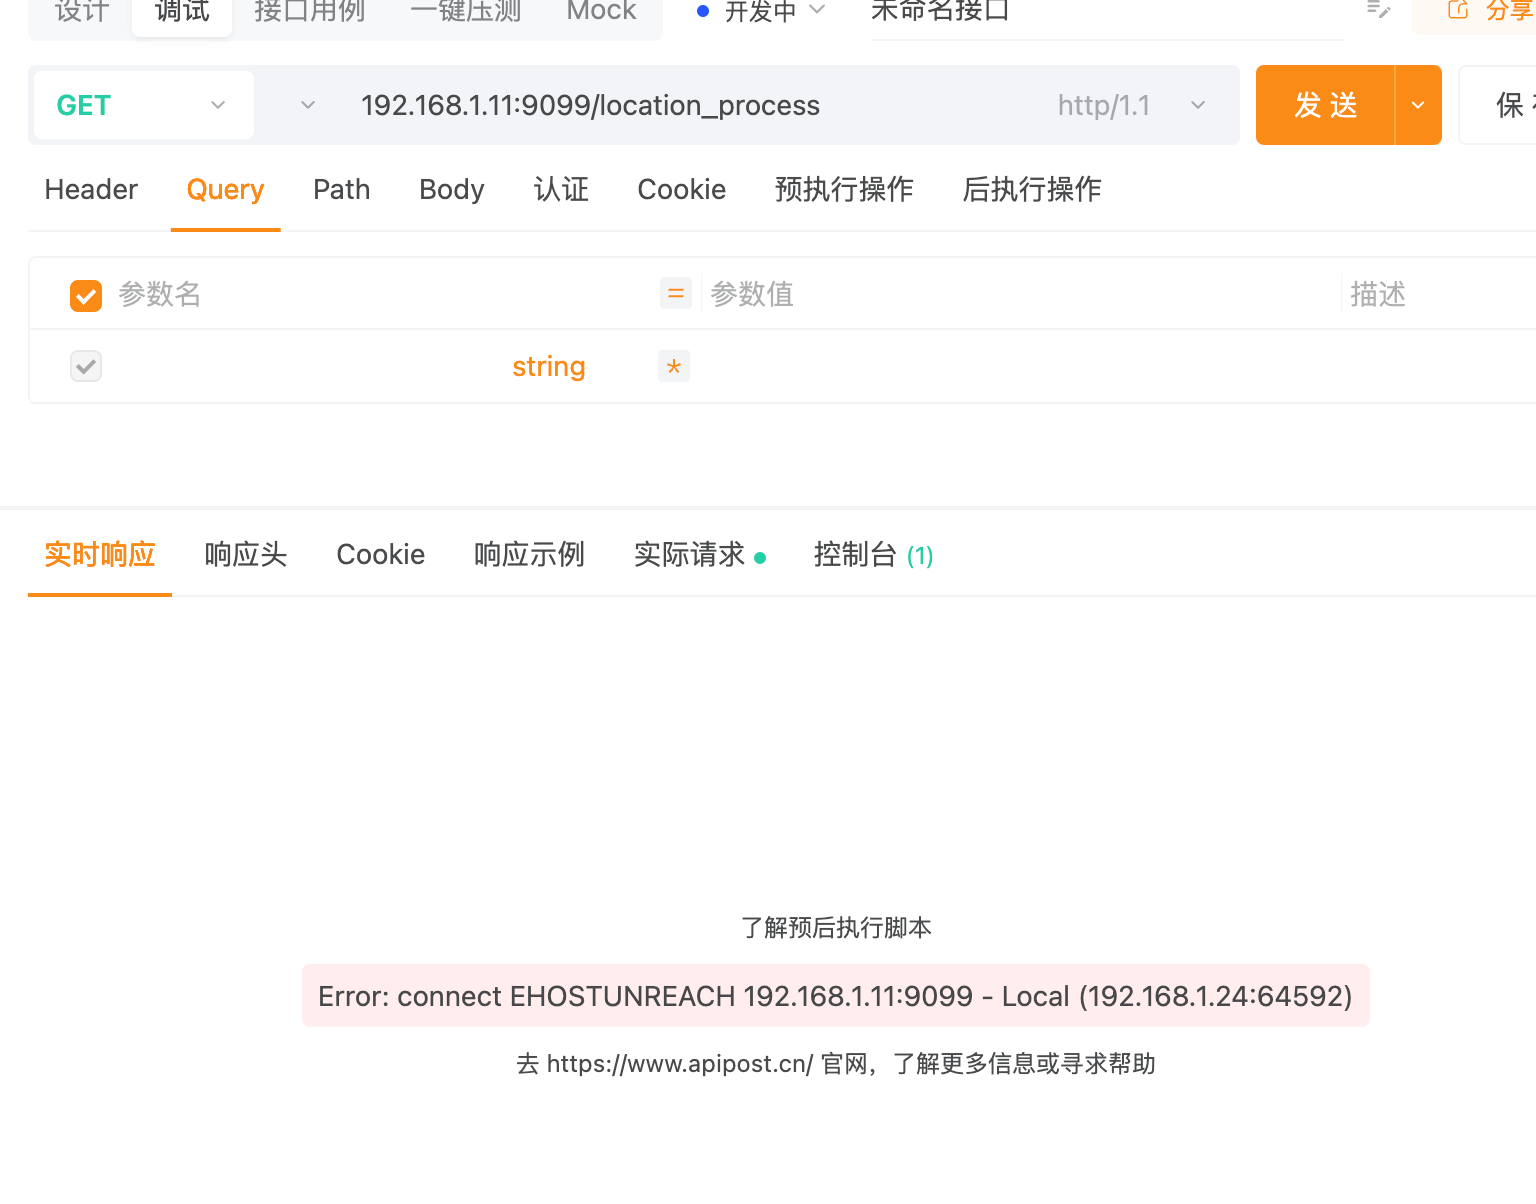Open the 一键压测 tab
Viewport: 1536px width, 1204px height.
(466, 11)
